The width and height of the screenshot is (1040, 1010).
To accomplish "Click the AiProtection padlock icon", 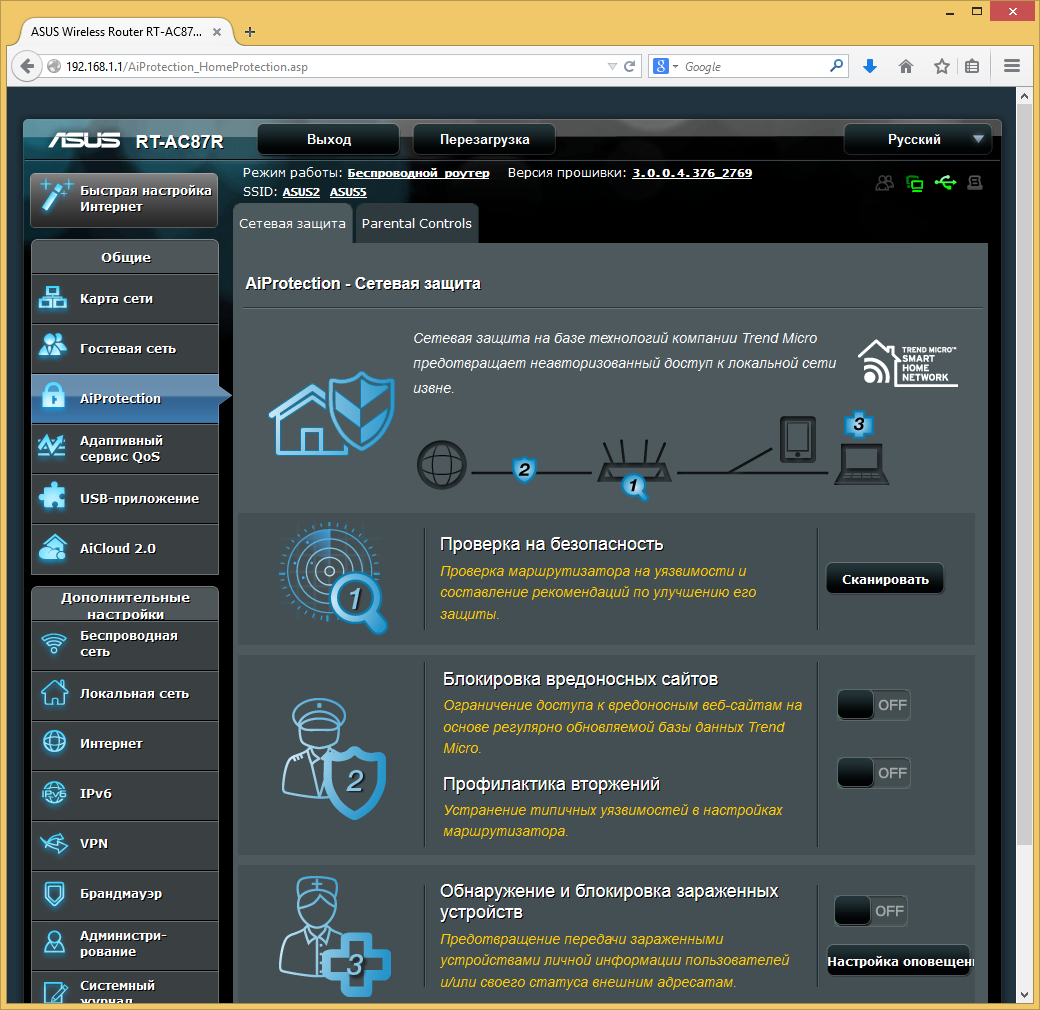I will (53, 396).
